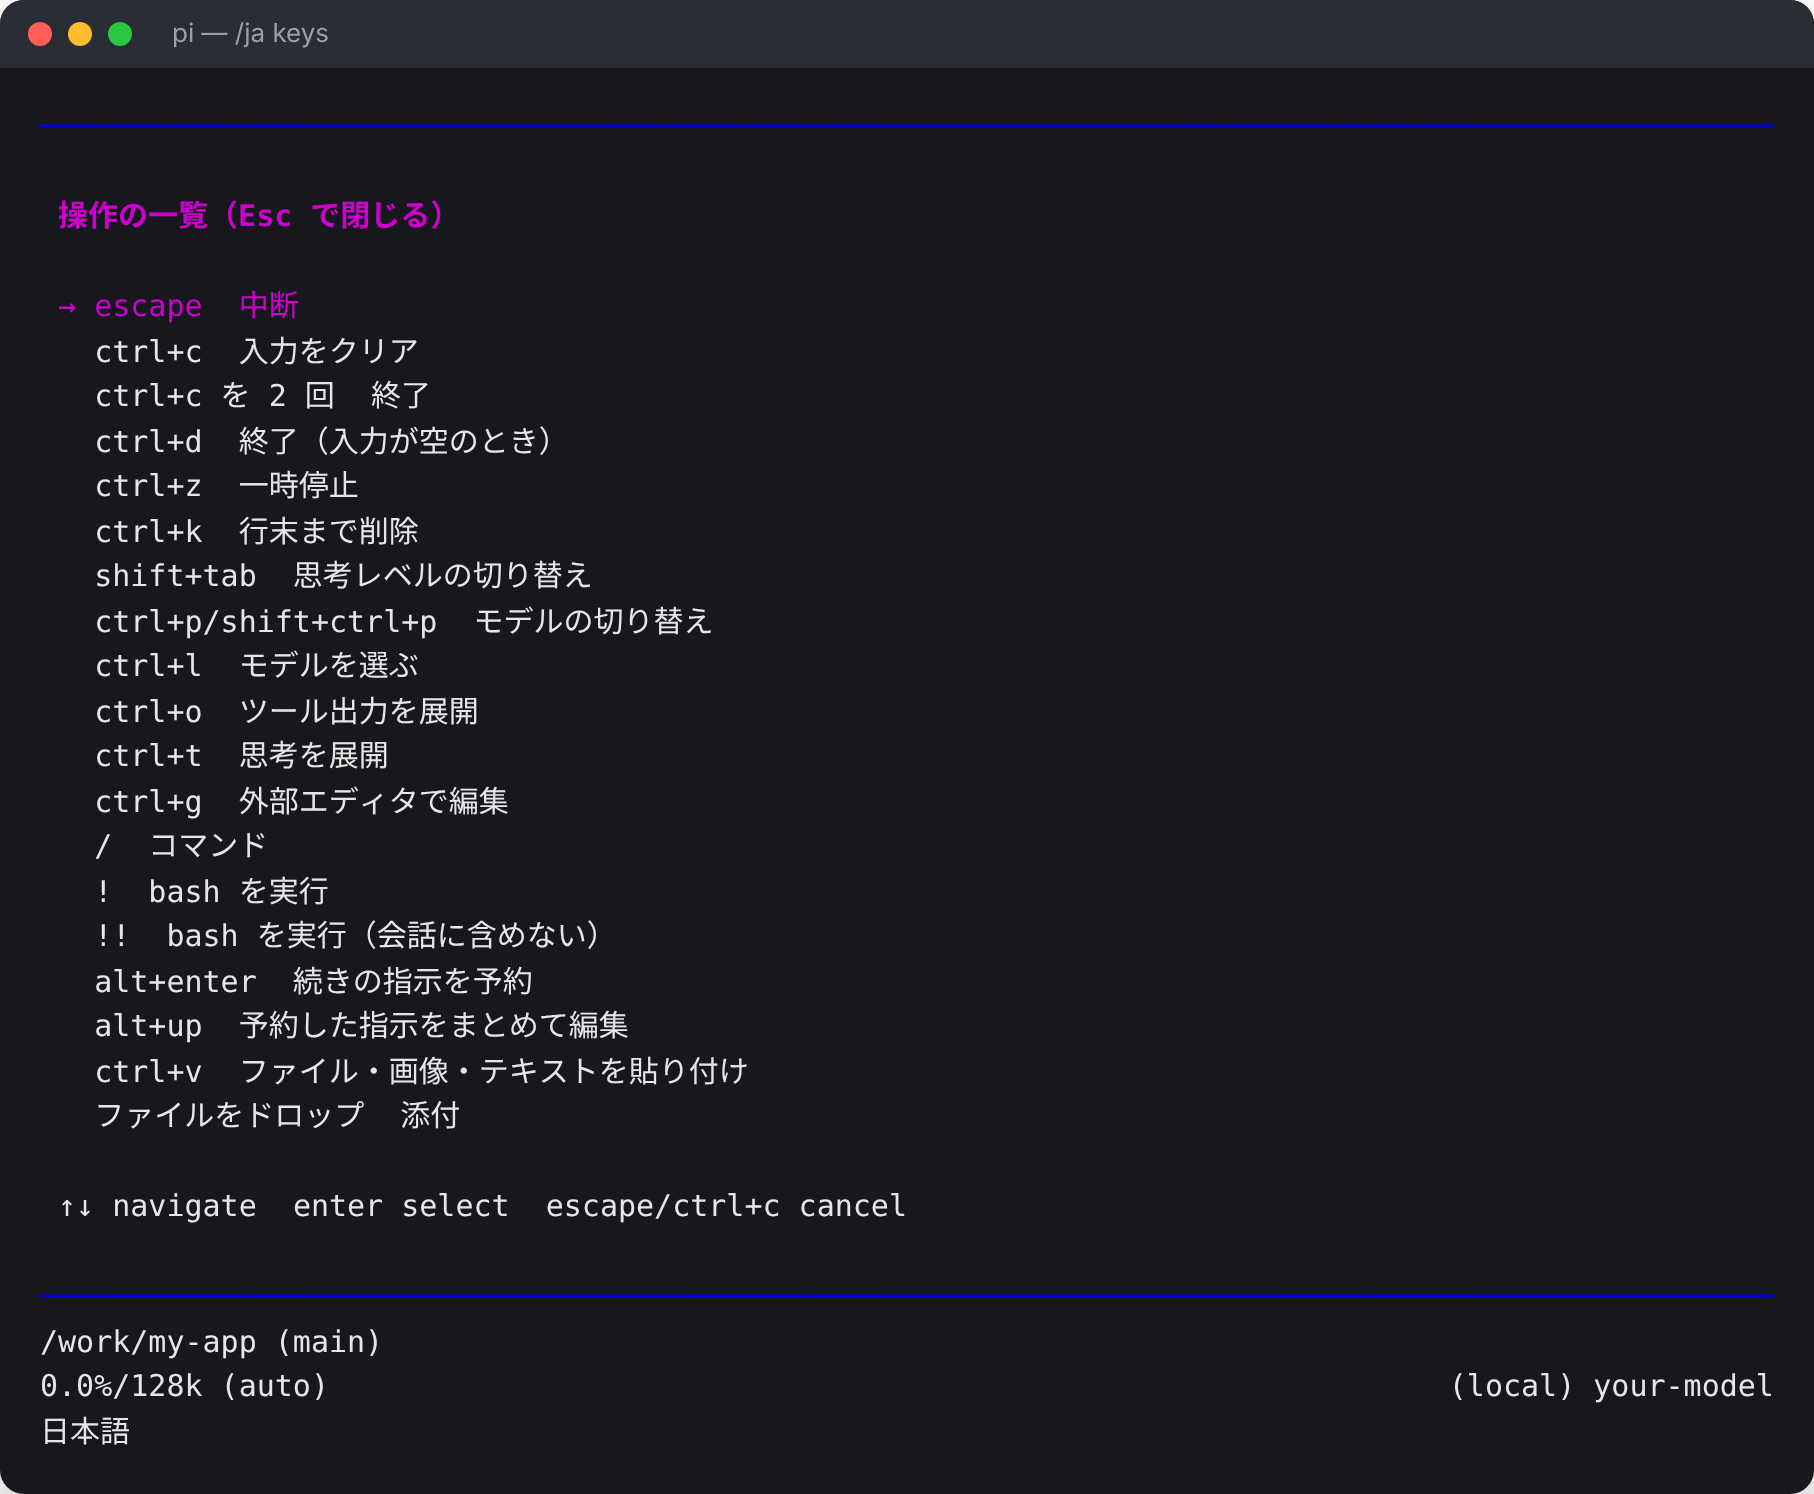Select the / コマンド row

pyautogui.click(x=181, y=846)
